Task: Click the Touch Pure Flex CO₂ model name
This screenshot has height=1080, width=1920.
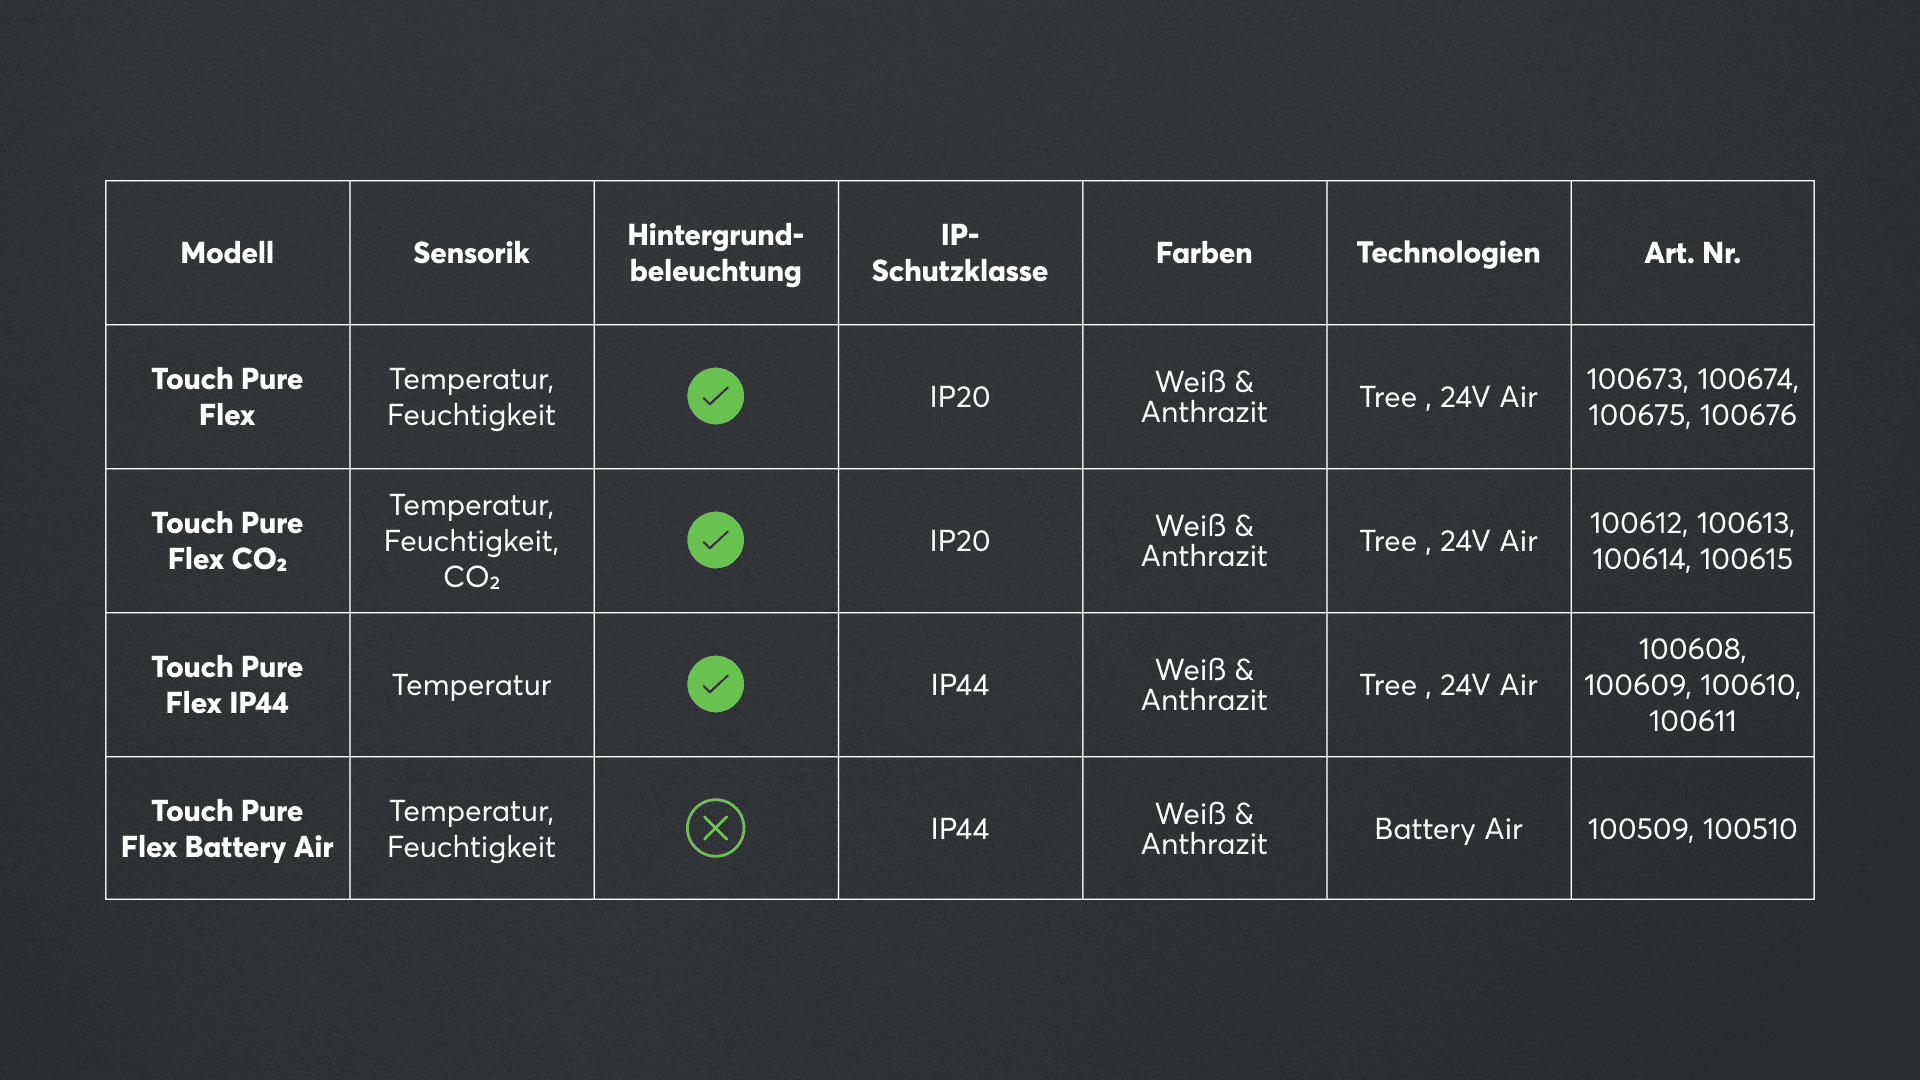Action: pos(227,541)
